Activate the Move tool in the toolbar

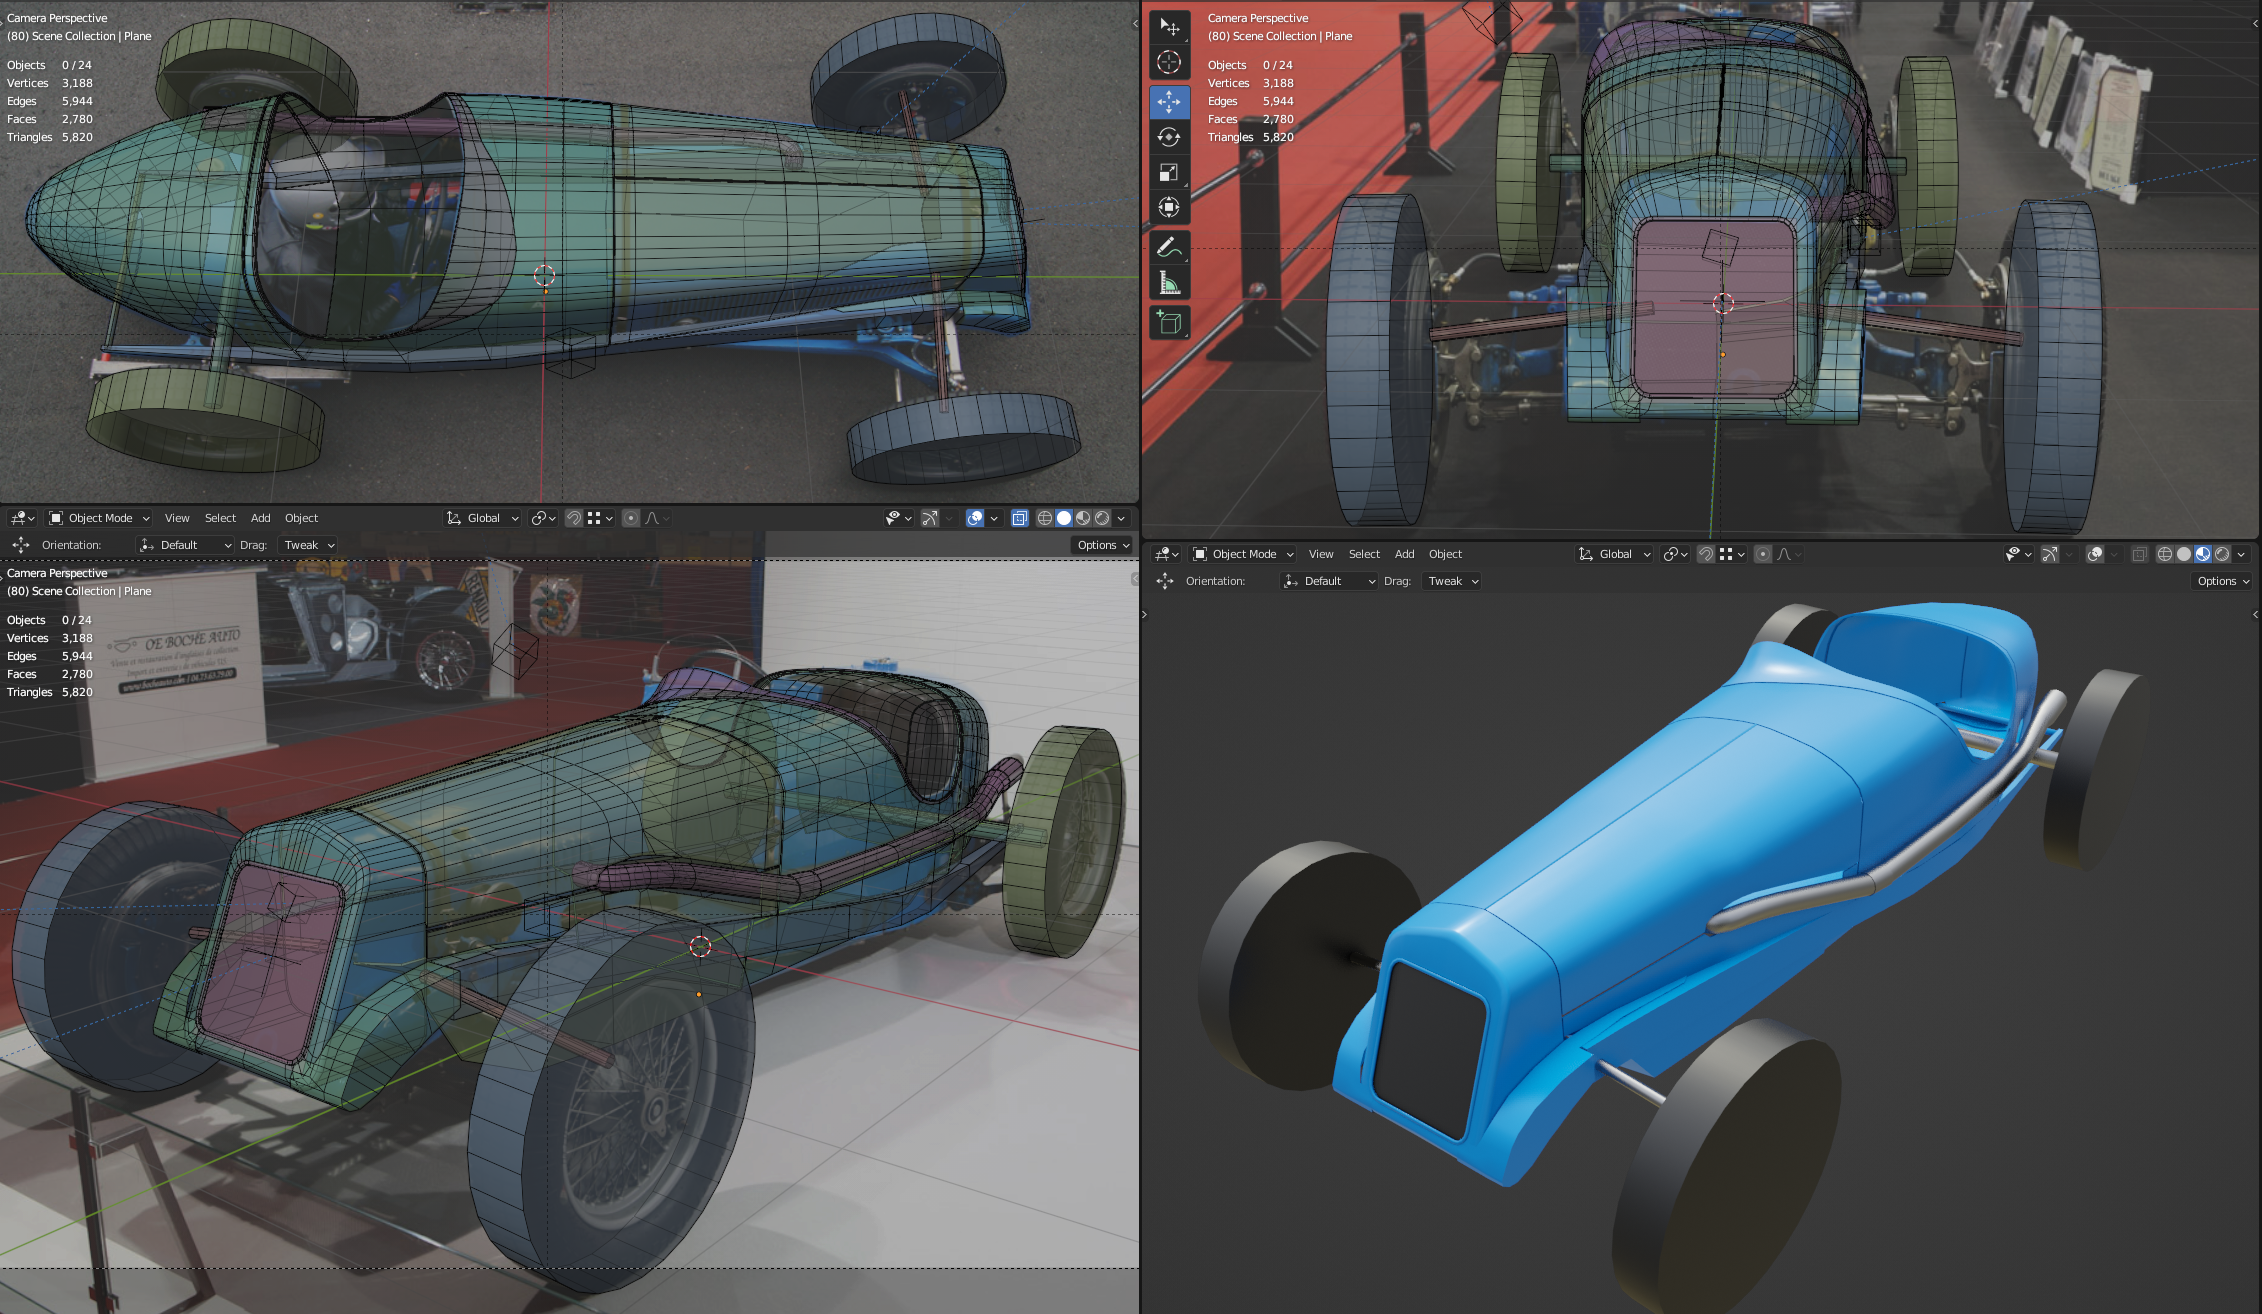tap(1168, 101)
